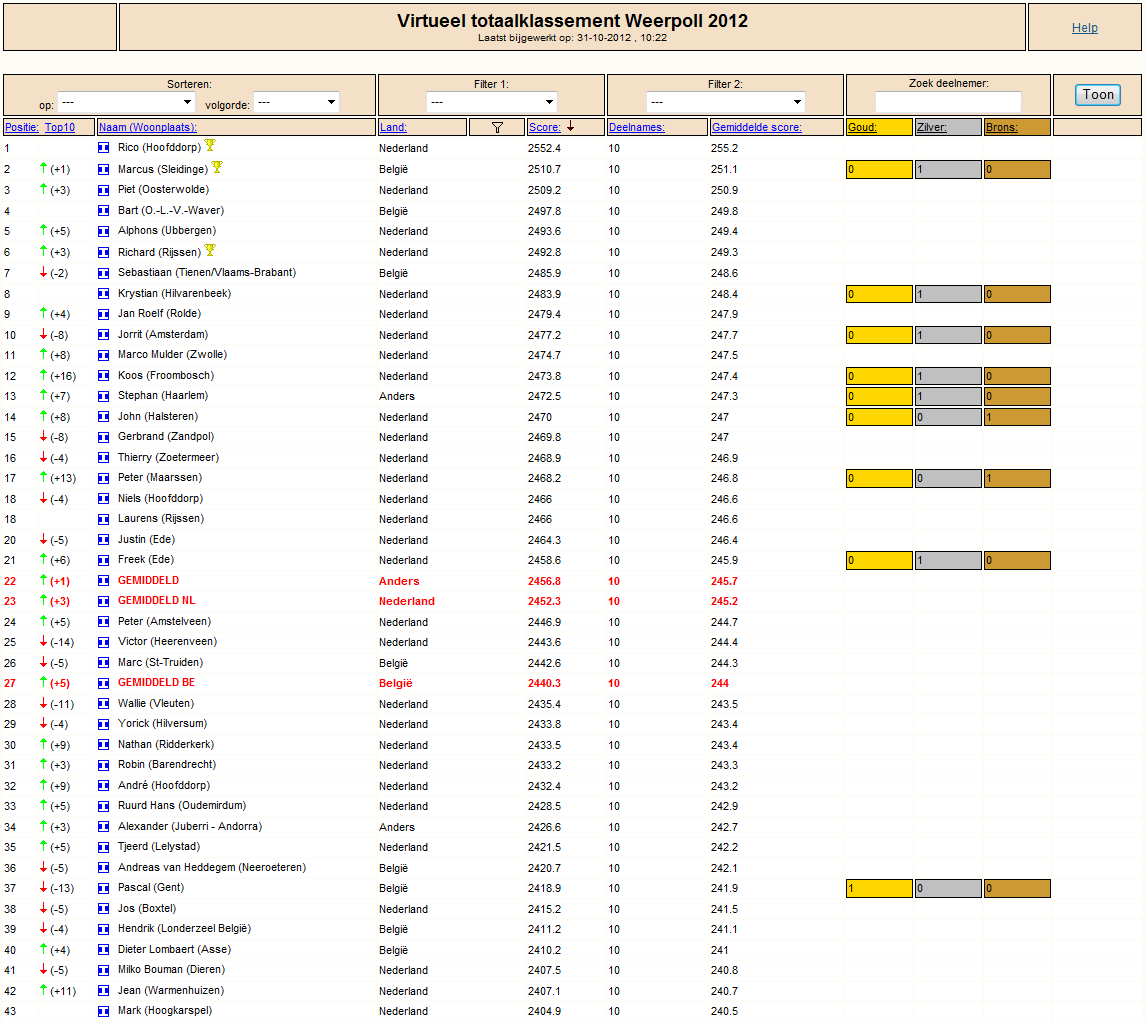Select the Top10 header link
Image resolution: width=1146 pixels, height=1022 pixels.
(60, 127)
